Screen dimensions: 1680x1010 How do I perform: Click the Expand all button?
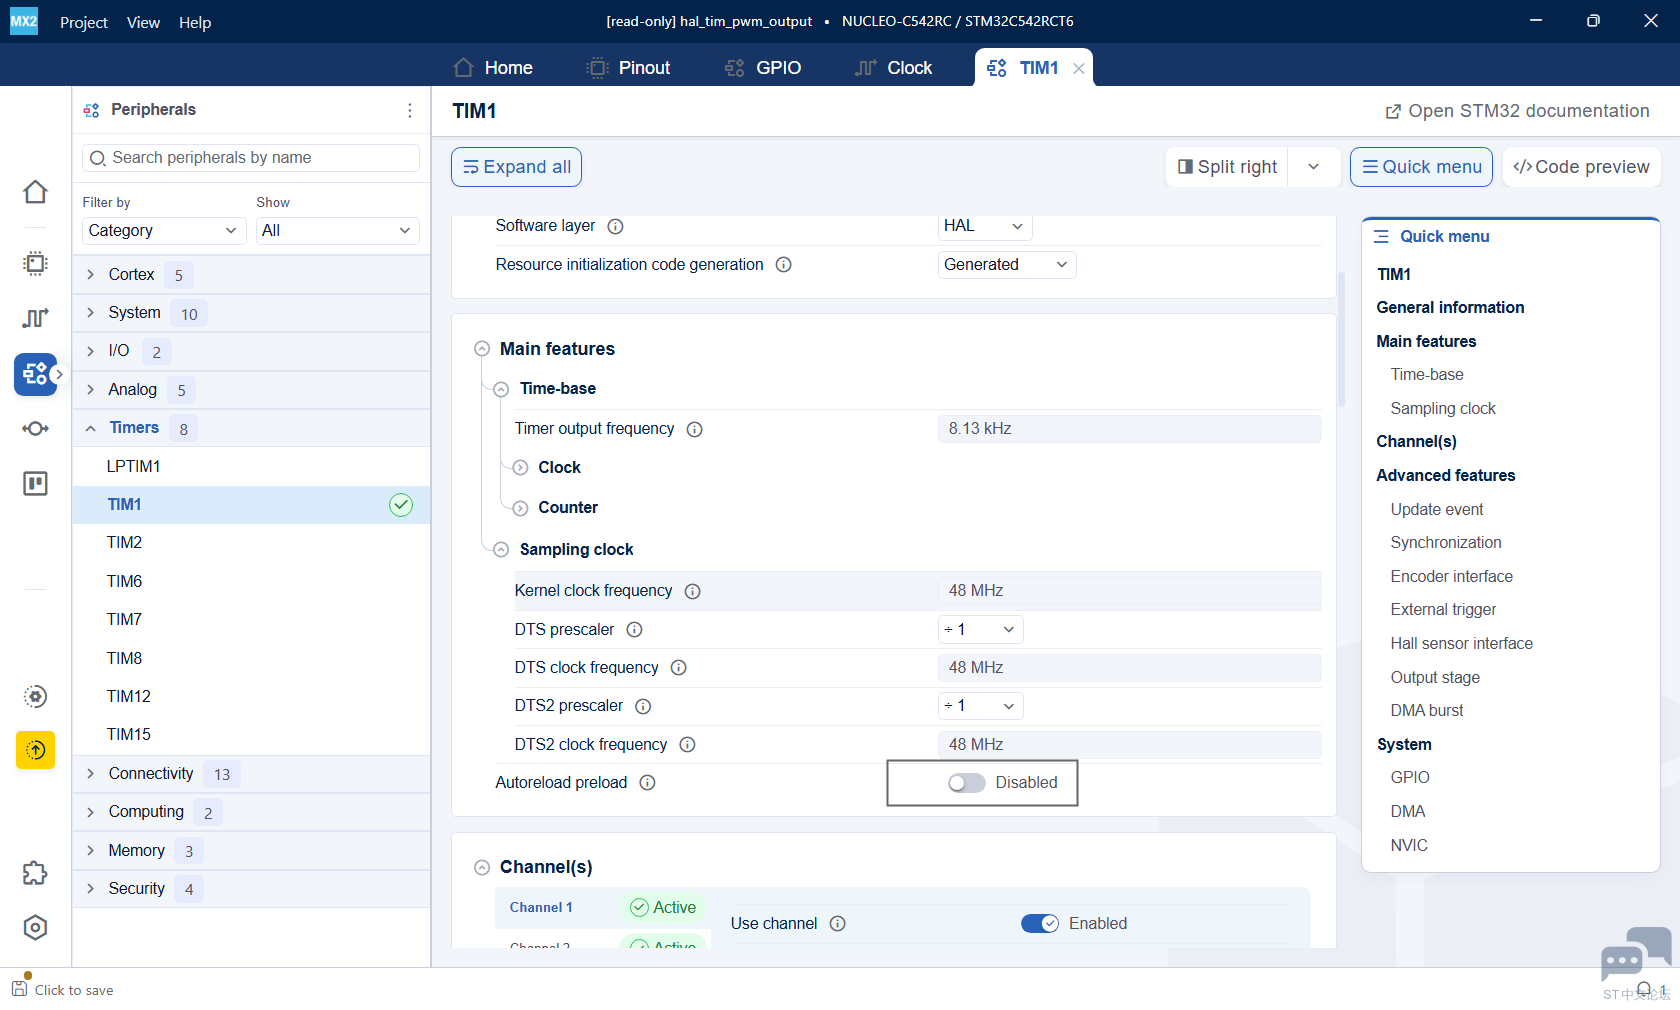click(516, 167)
